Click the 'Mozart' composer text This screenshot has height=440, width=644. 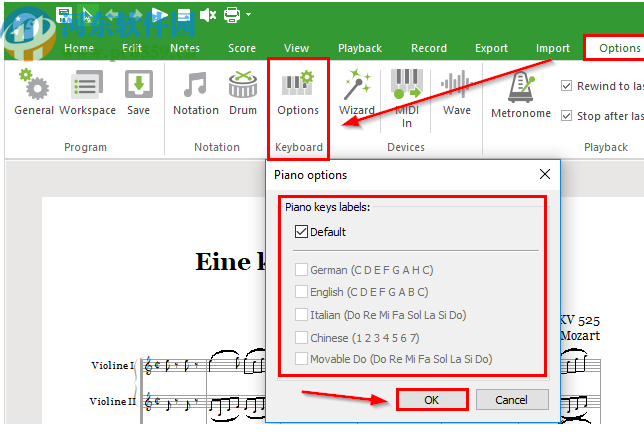580,336
